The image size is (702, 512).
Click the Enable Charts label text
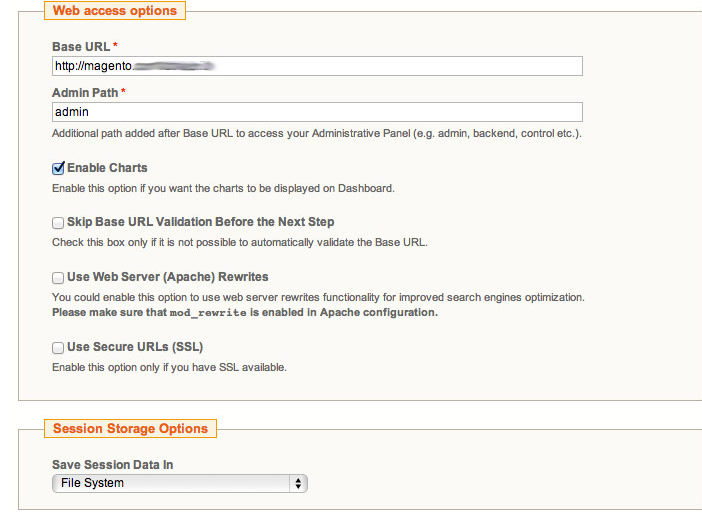point(107,168)
